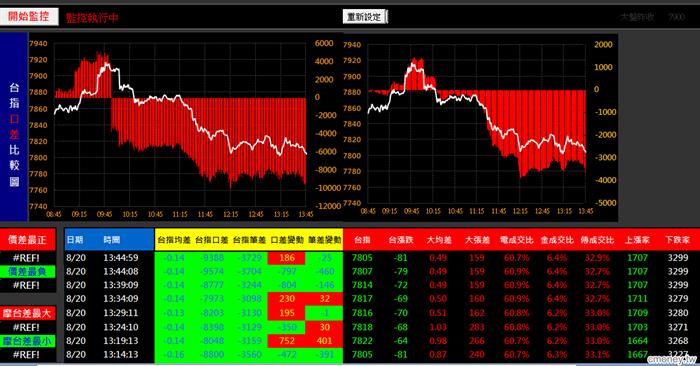Click the 重新設定 reset button

coord(364,17)
